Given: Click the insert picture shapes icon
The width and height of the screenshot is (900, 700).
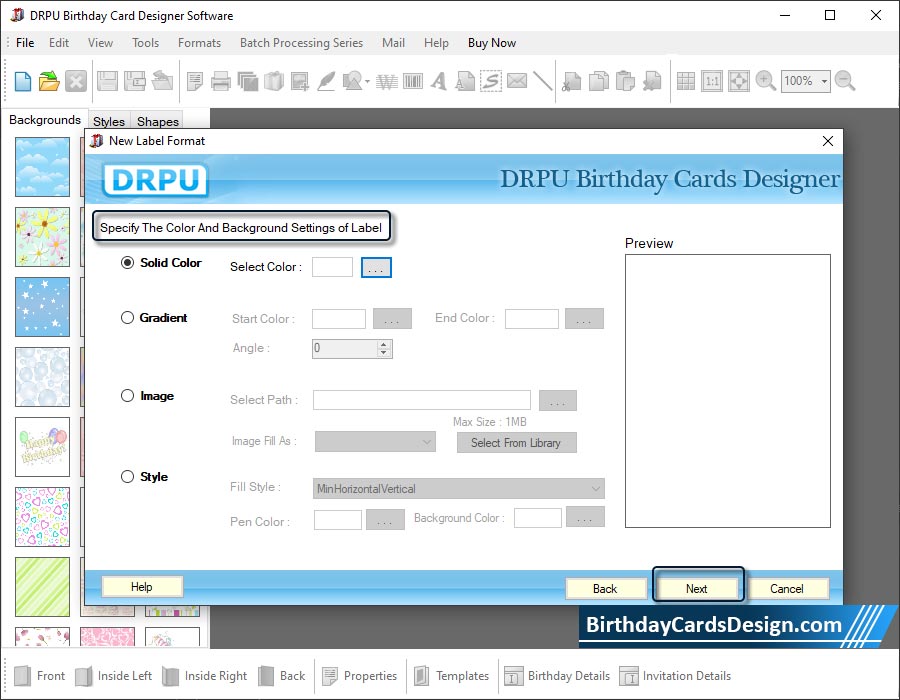Looking at the screenshot, I should coord(352,81).
